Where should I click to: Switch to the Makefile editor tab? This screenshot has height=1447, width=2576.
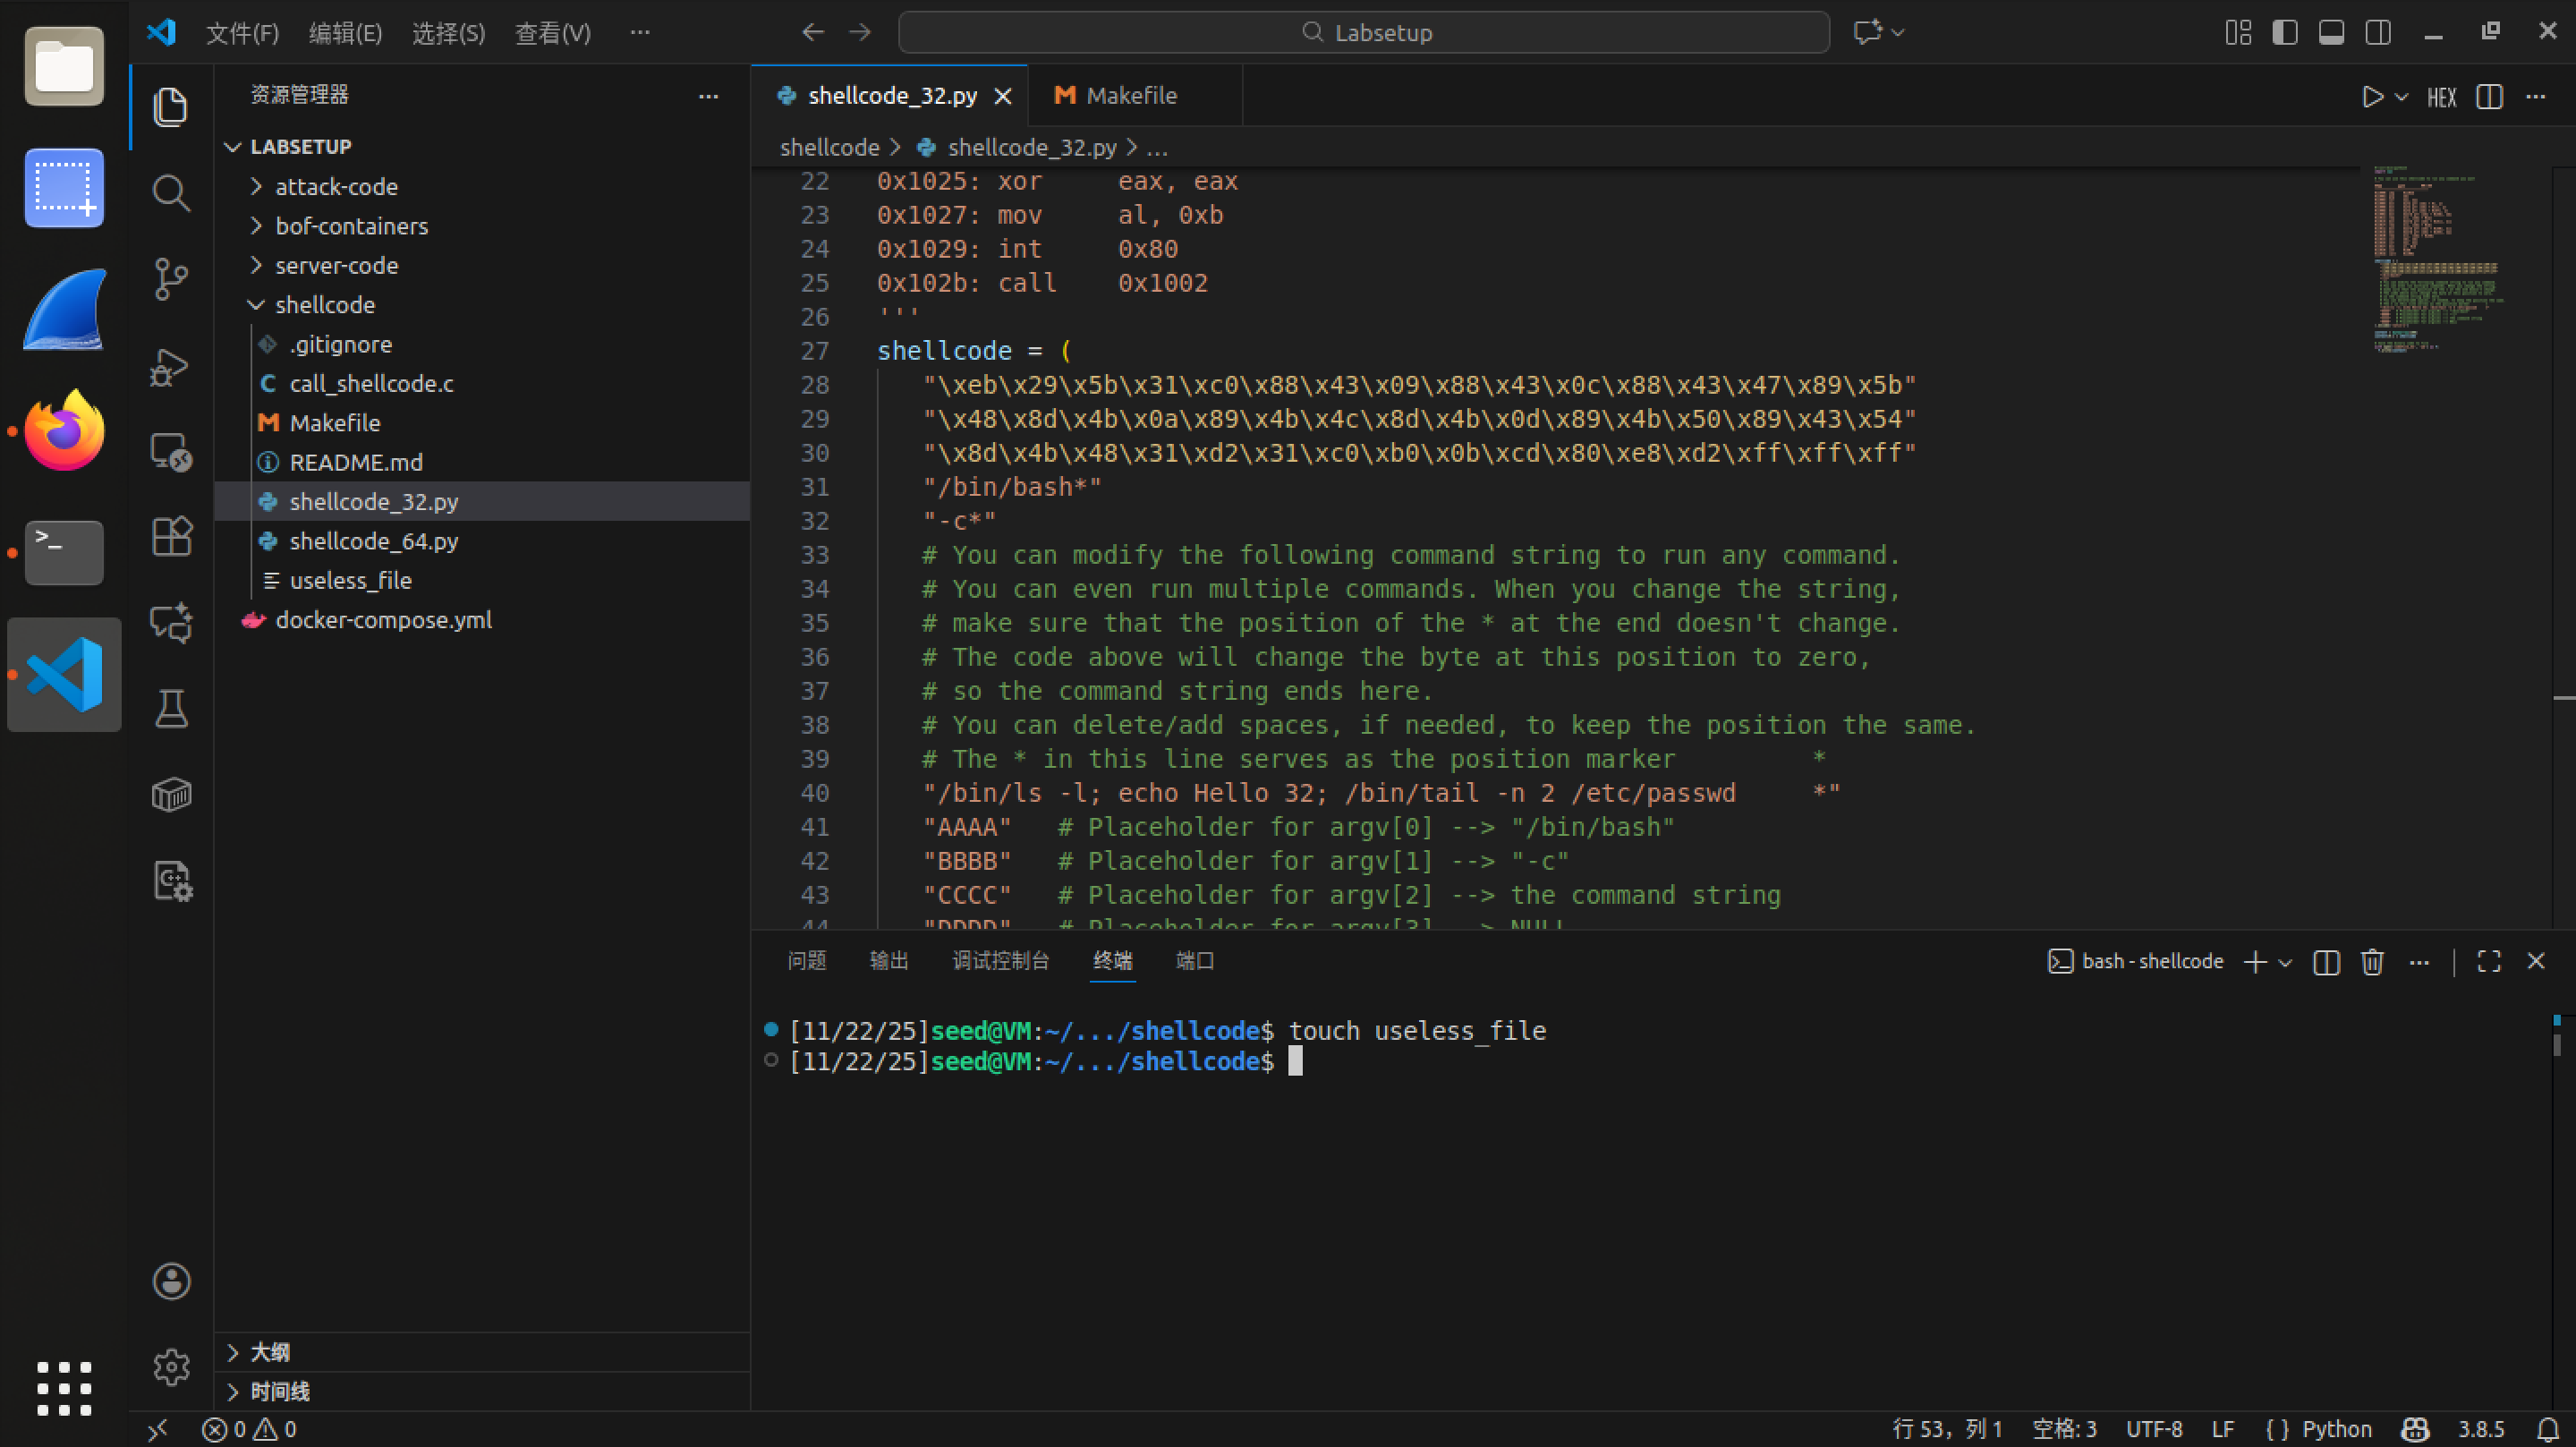[1130, 95]
